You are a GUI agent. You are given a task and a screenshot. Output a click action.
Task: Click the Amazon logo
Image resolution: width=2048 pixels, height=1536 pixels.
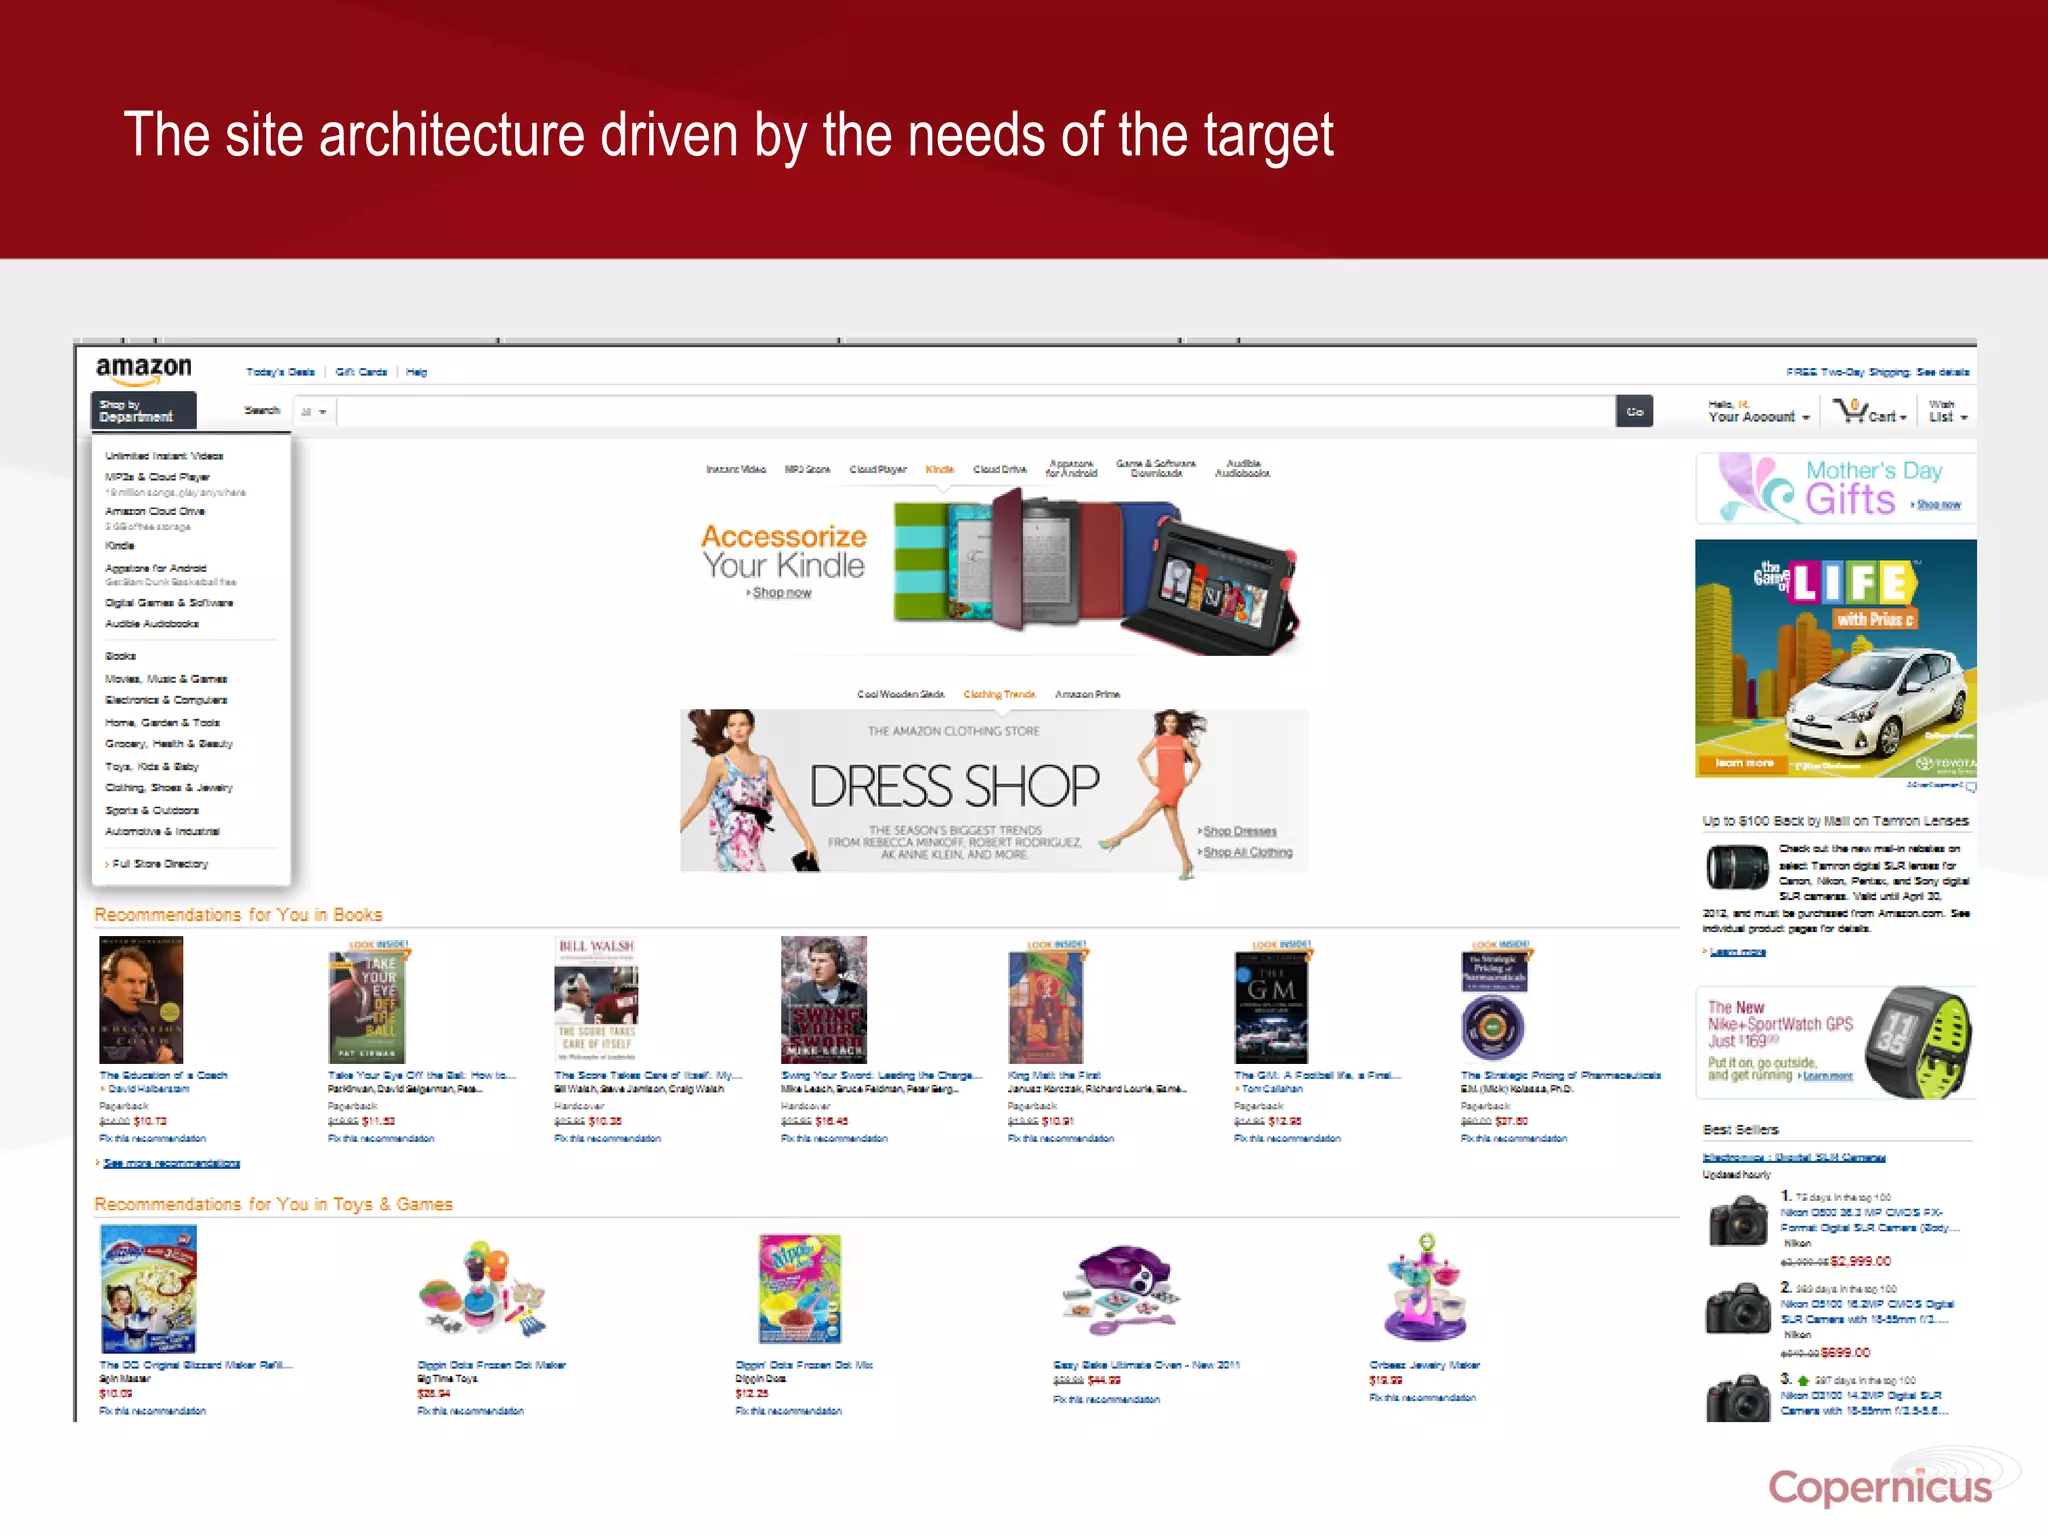pos(143,370)
